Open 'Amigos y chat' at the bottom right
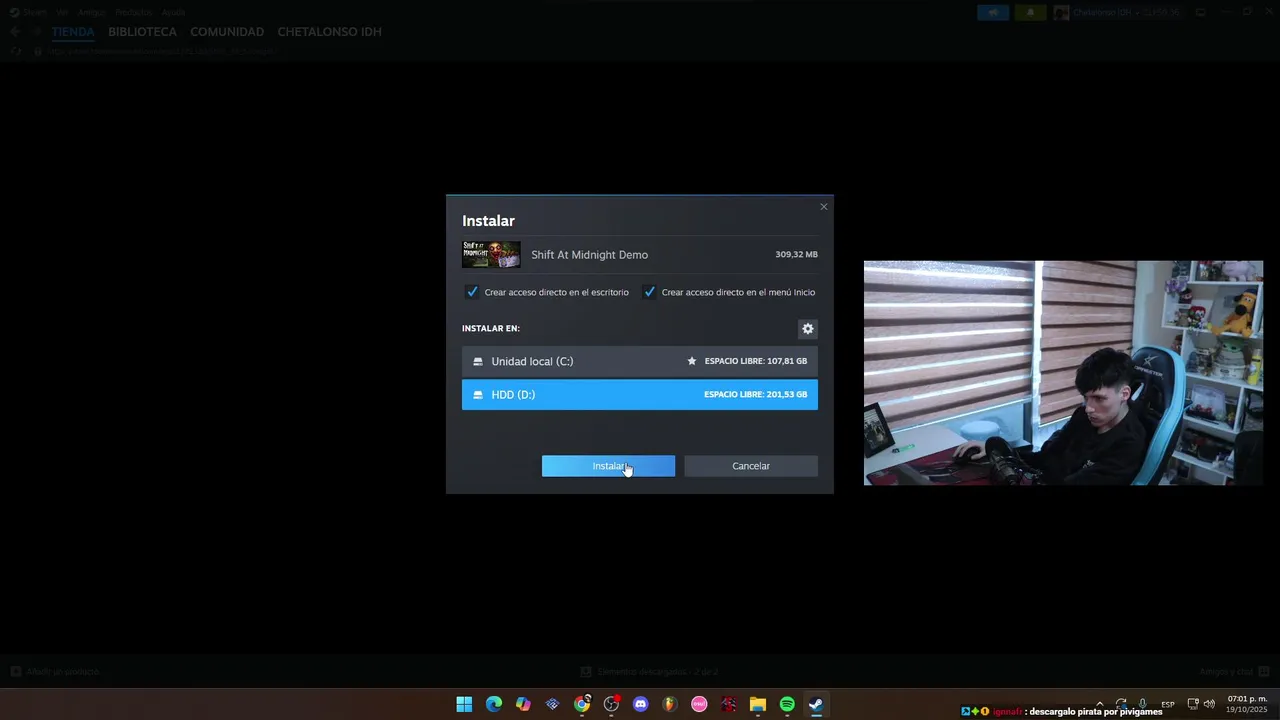 [x=1233, y=672]
